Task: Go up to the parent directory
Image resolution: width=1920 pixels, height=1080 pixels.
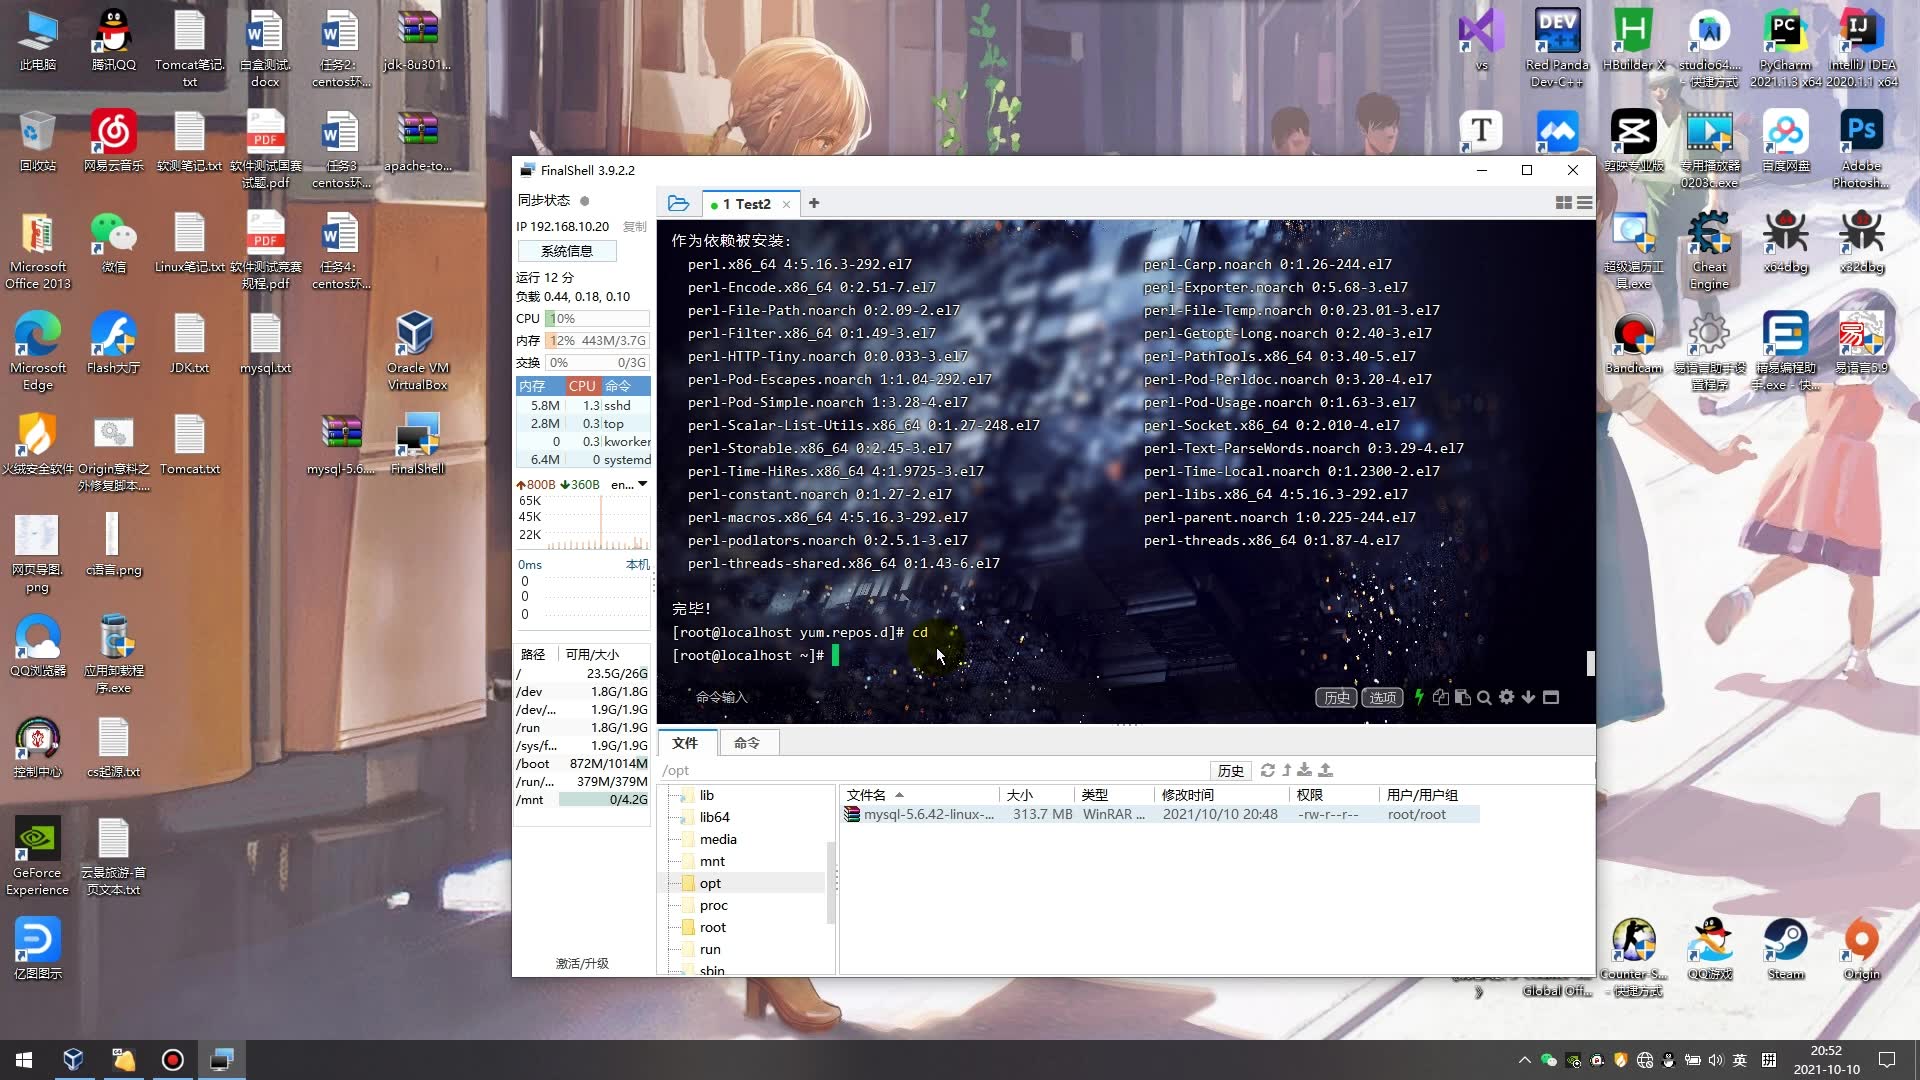Action: point(1287,770)
